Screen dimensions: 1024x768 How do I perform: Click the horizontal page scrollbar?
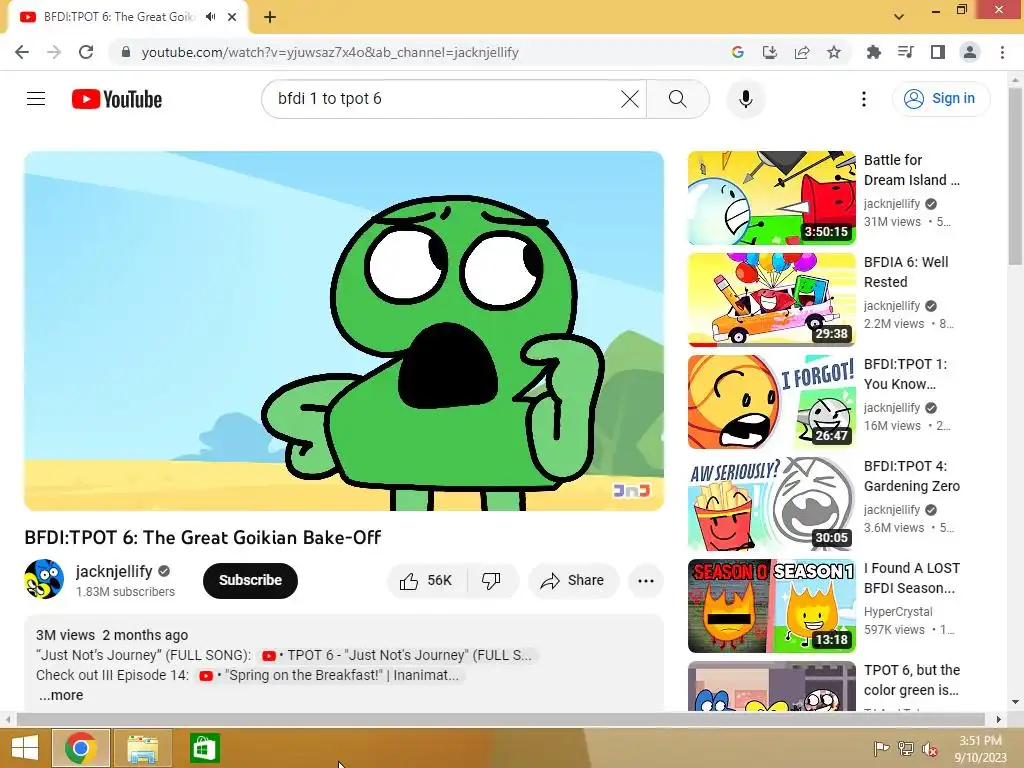click(x=503, y=719)
